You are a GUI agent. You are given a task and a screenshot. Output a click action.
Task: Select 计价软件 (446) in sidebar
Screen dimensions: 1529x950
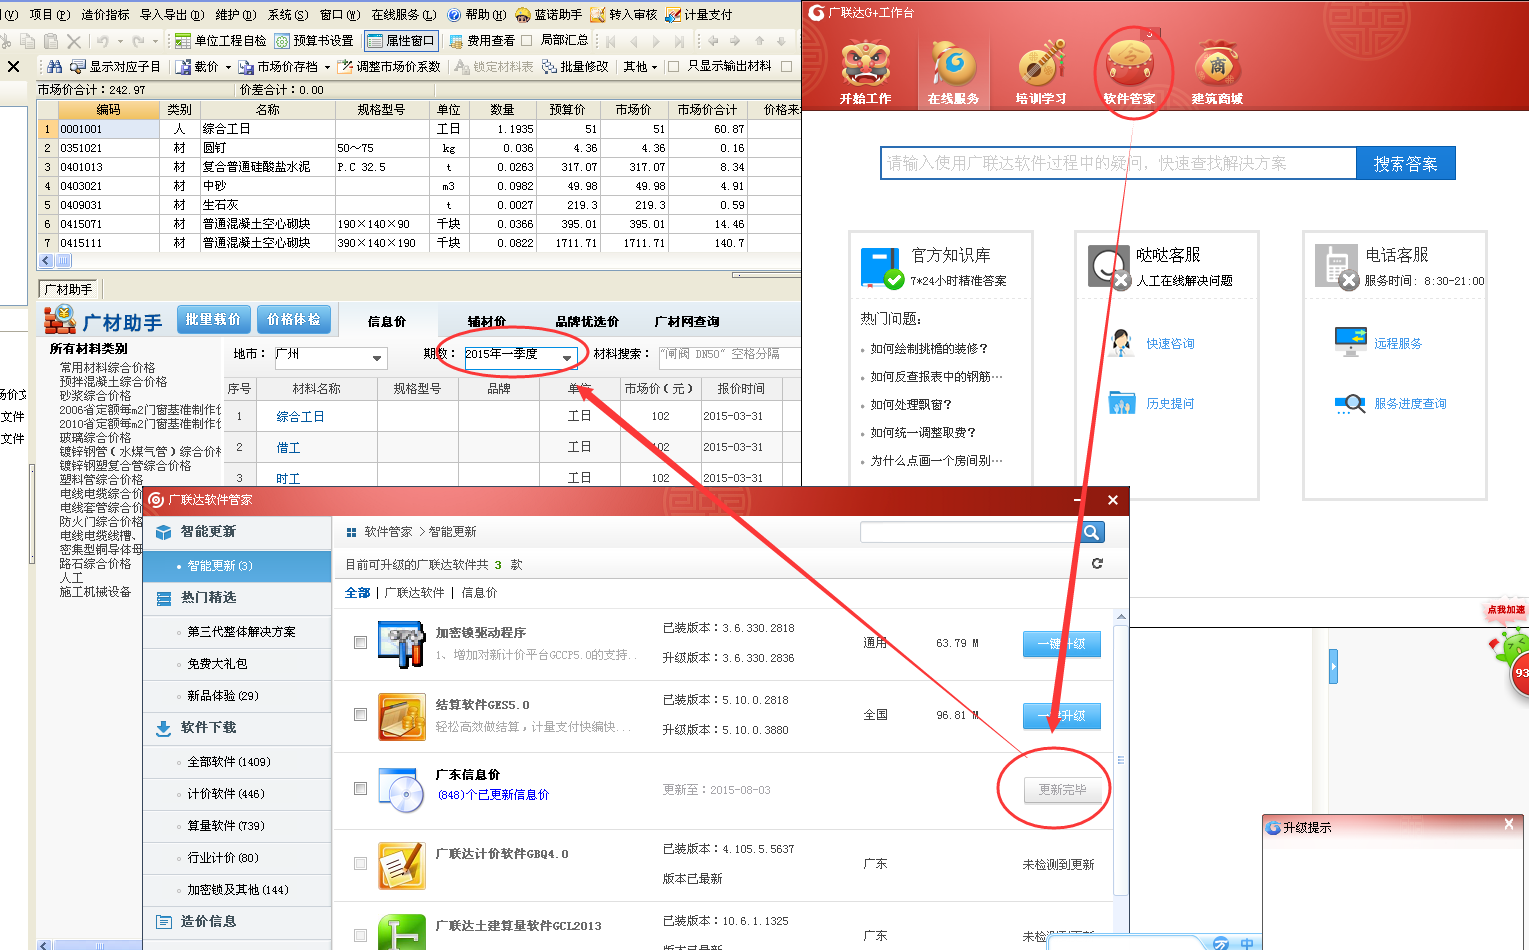pos(237,794)
